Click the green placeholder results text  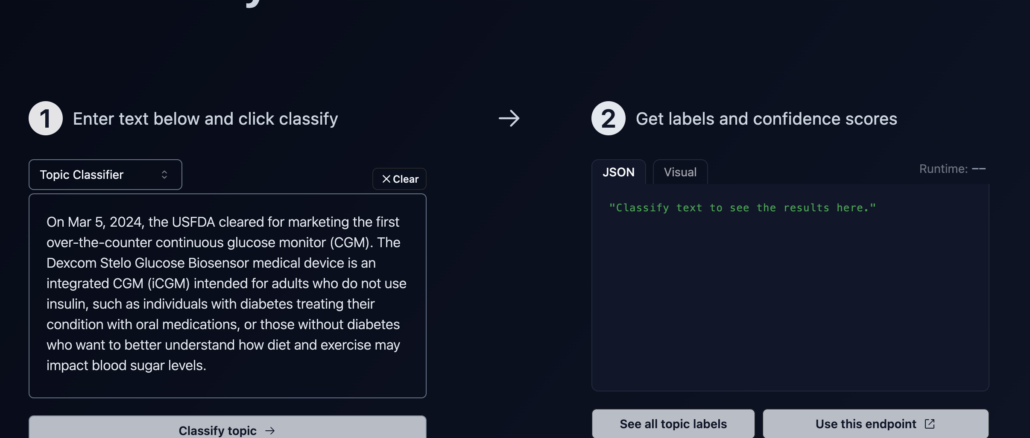click(741, 207)
